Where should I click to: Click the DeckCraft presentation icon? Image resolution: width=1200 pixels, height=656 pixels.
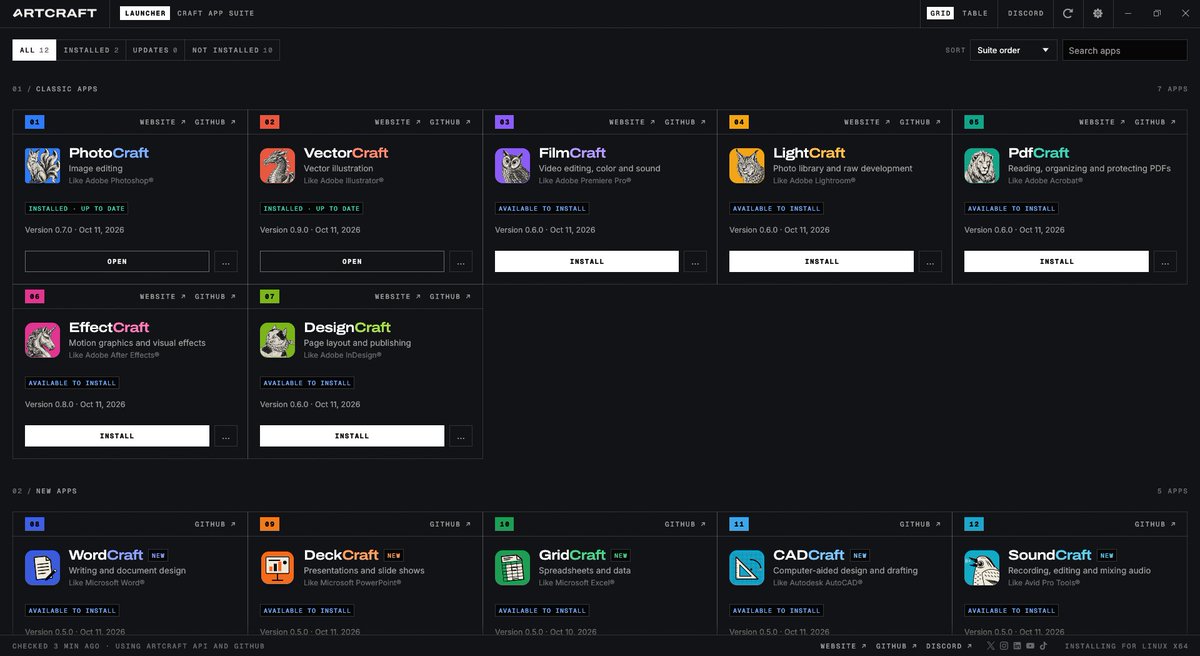tap(277, 568)
